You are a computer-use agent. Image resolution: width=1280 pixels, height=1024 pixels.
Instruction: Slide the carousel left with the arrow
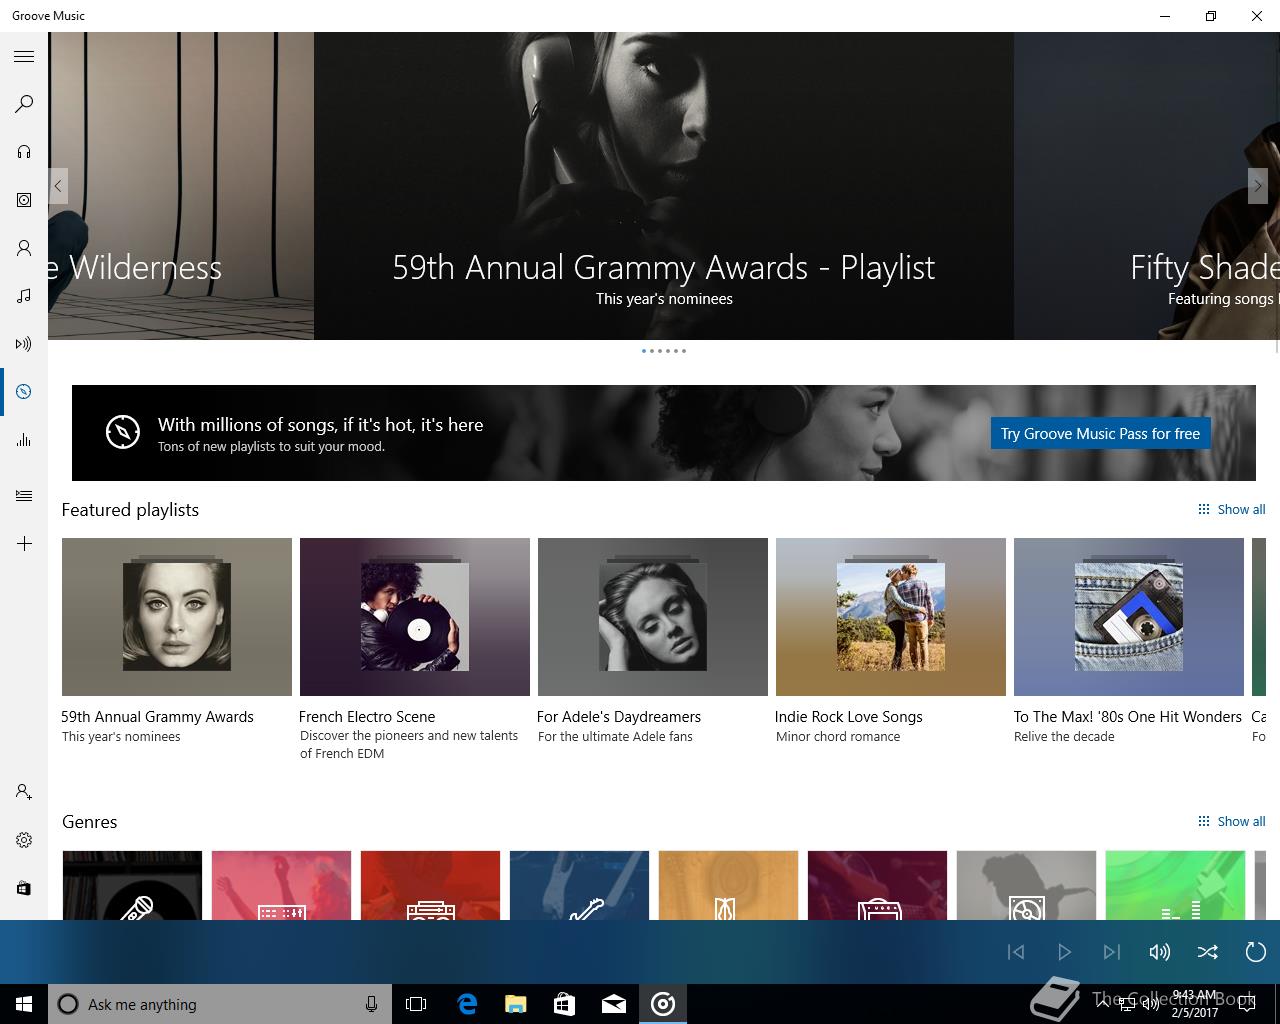coord(58,186)
